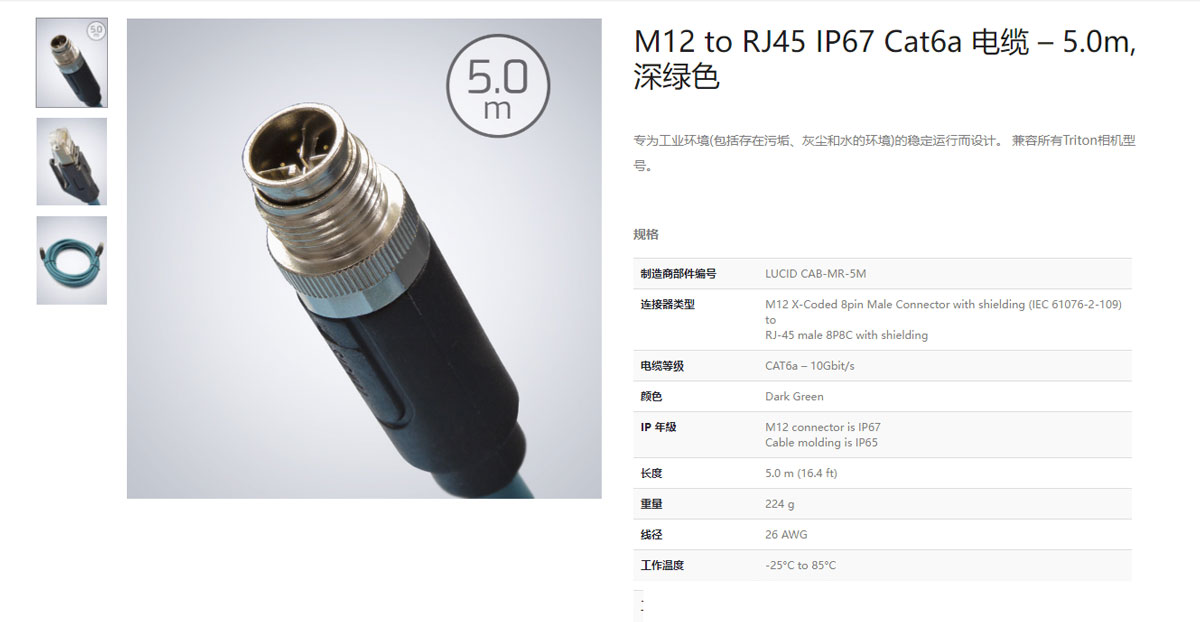Select the RJ45 connector thumbnail image

coord(72,162)
